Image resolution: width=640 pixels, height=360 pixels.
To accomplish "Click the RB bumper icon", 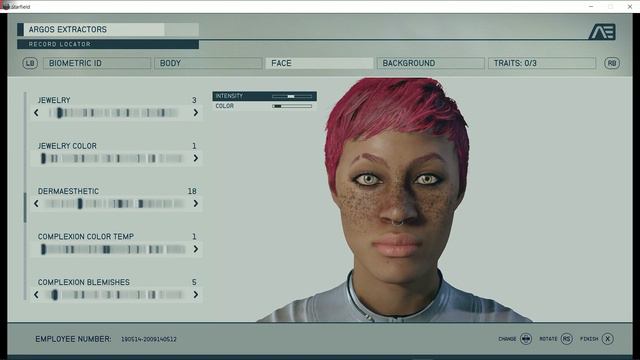I will (611, 63).
